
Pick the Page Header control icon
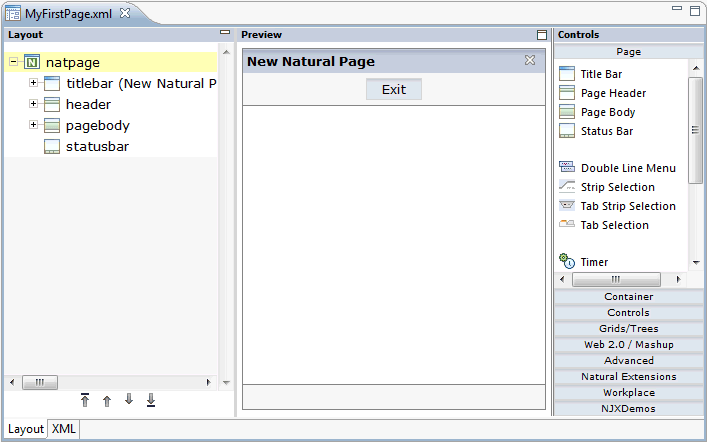(x=567, y=93)
